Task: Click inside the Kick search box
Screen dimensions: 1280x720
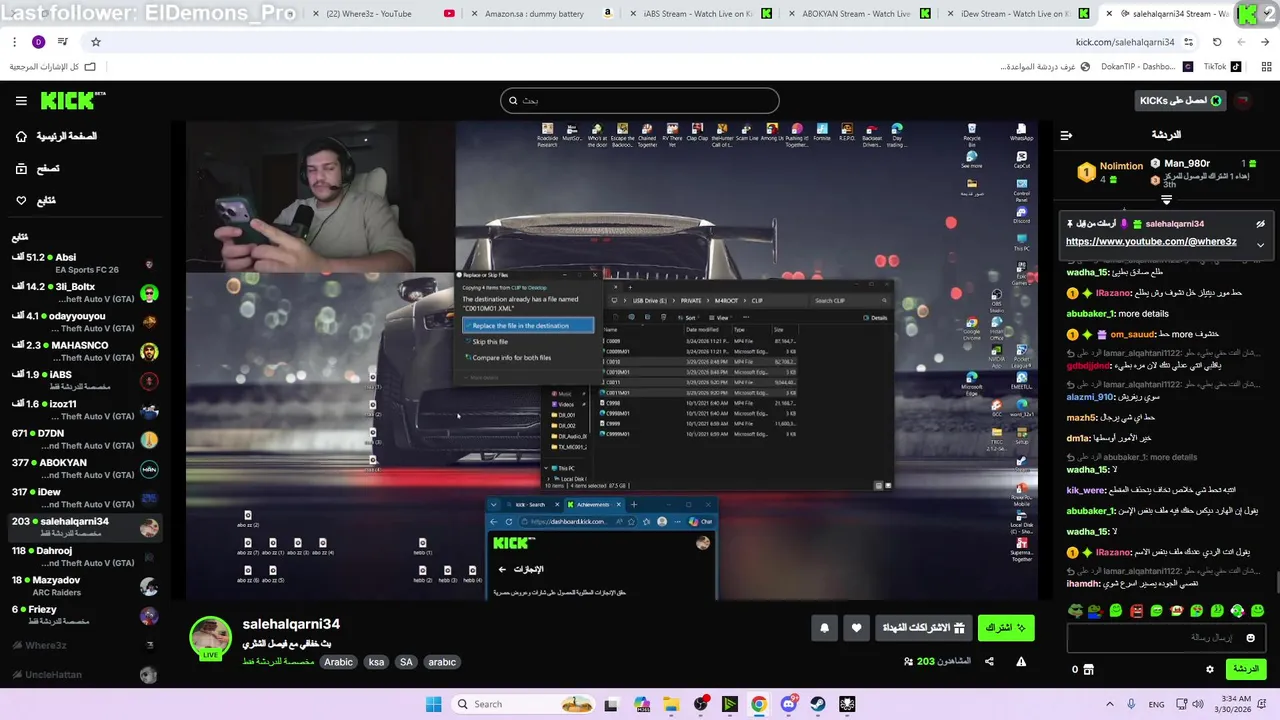Action: 640,100
